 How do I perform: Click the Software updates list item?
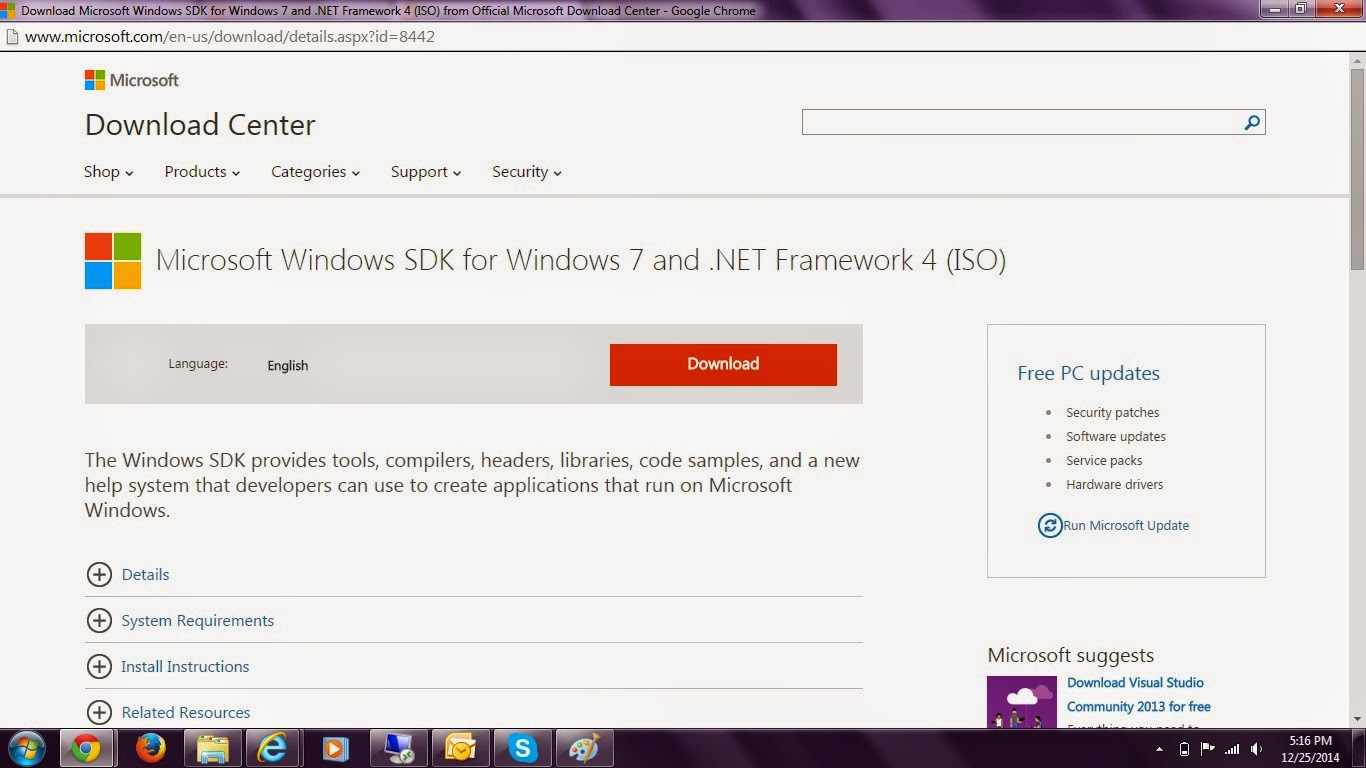1116,436
